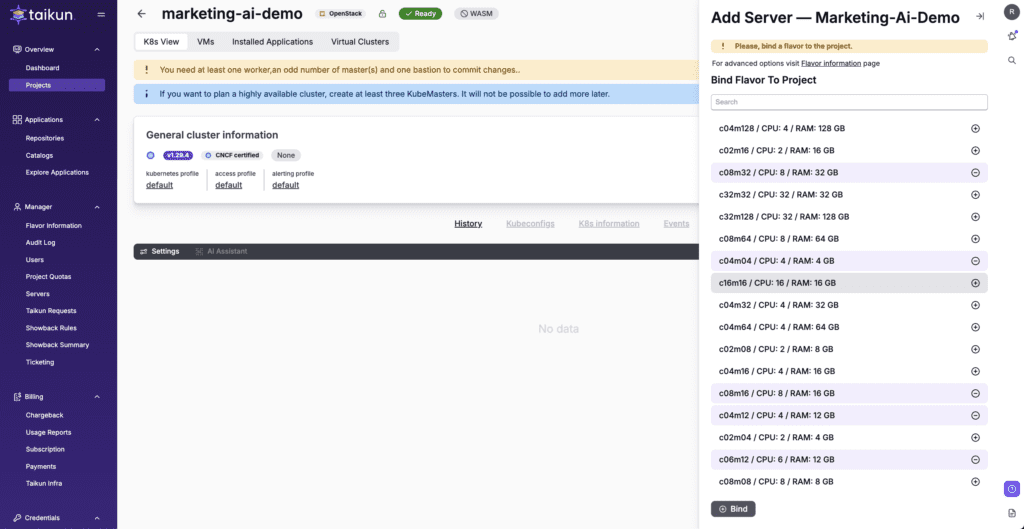The image size is (1024, 529).
Task: Collapse the Manager section chevron
Action: pos(97,207)
